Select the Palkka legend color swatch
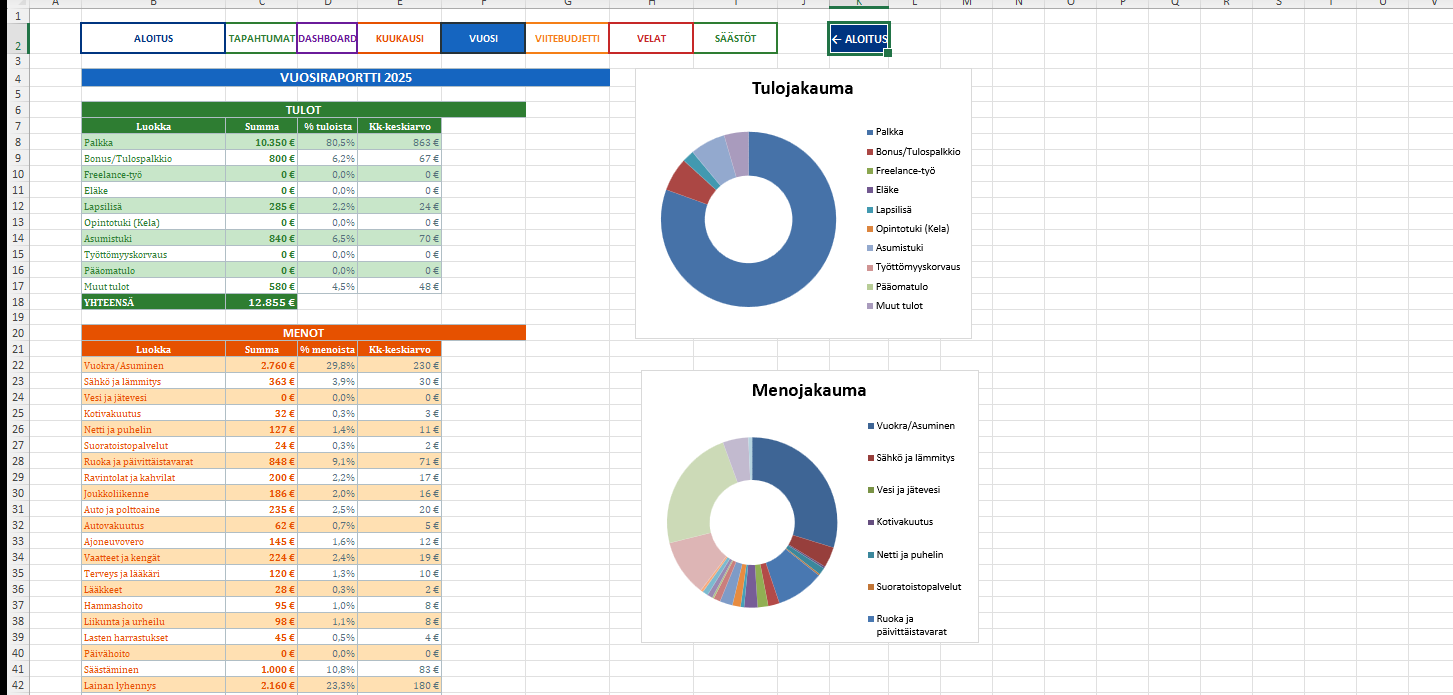This screenshot has width=1453, height=695. (x=870, y=132)
